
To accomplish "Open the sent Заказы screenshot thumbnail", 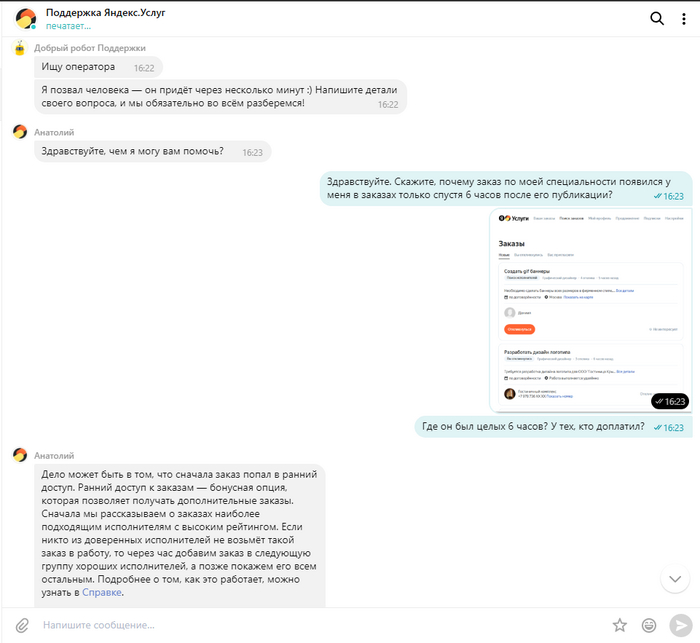I will (x=591, y=310).
